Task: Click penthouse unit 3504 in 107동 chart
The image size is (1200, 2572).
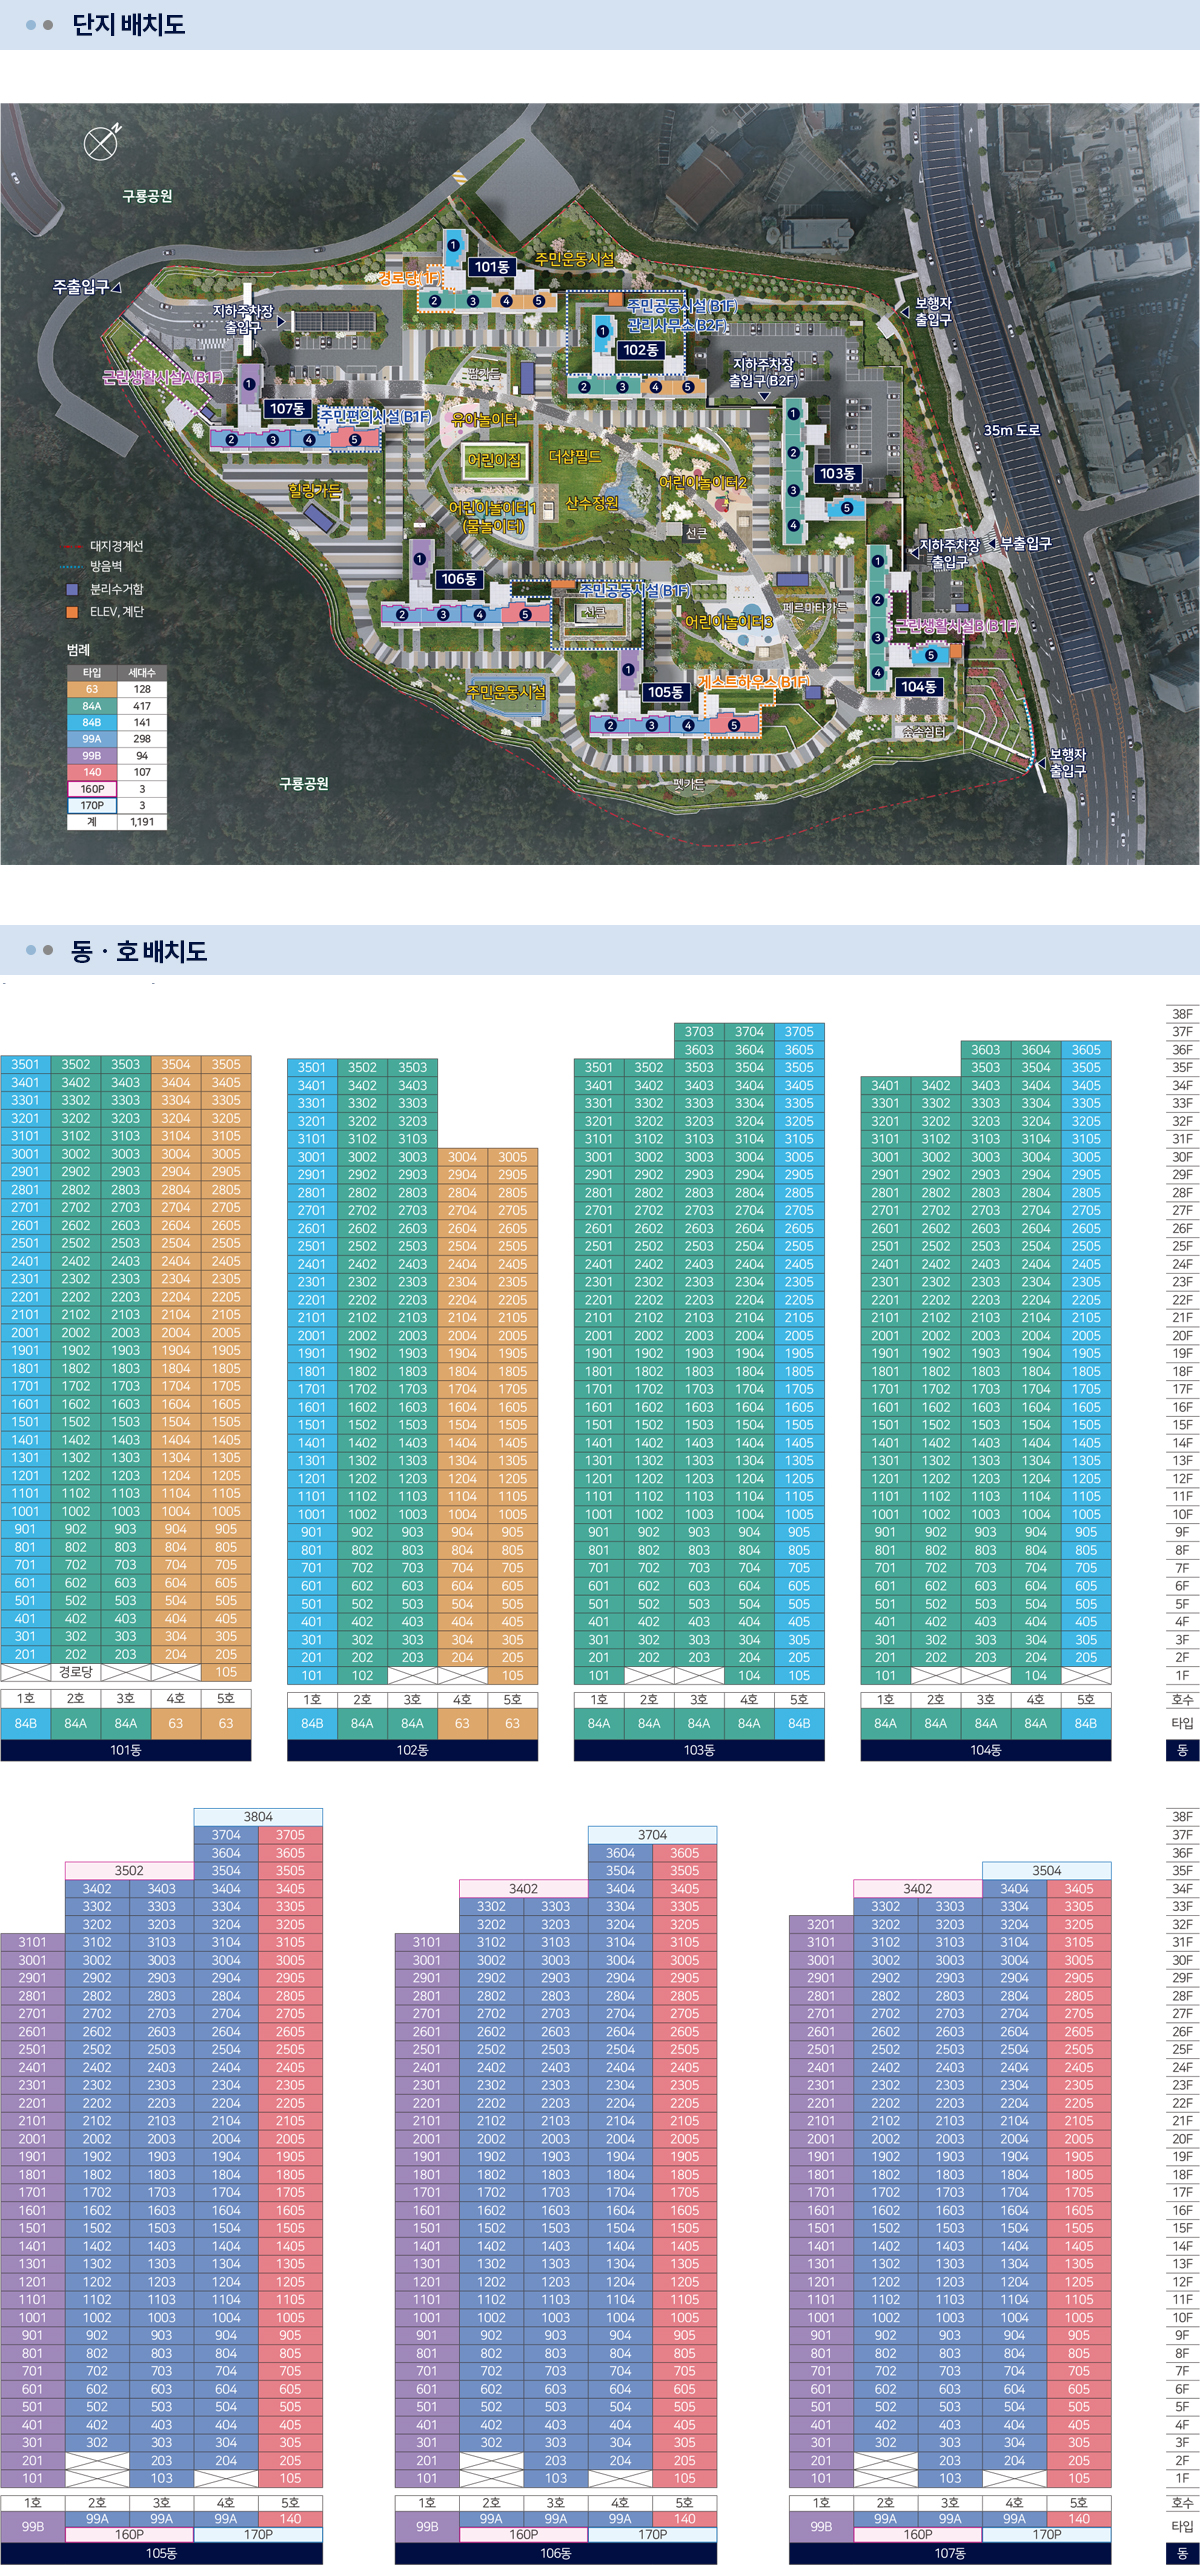Action: pos(1047,1870)
